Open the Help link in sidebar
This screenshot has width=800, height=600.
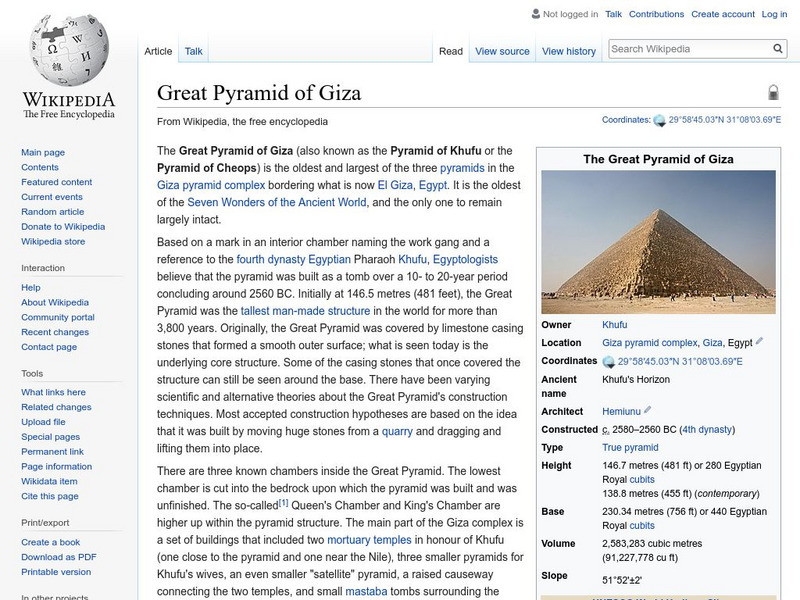click(31, 287)
